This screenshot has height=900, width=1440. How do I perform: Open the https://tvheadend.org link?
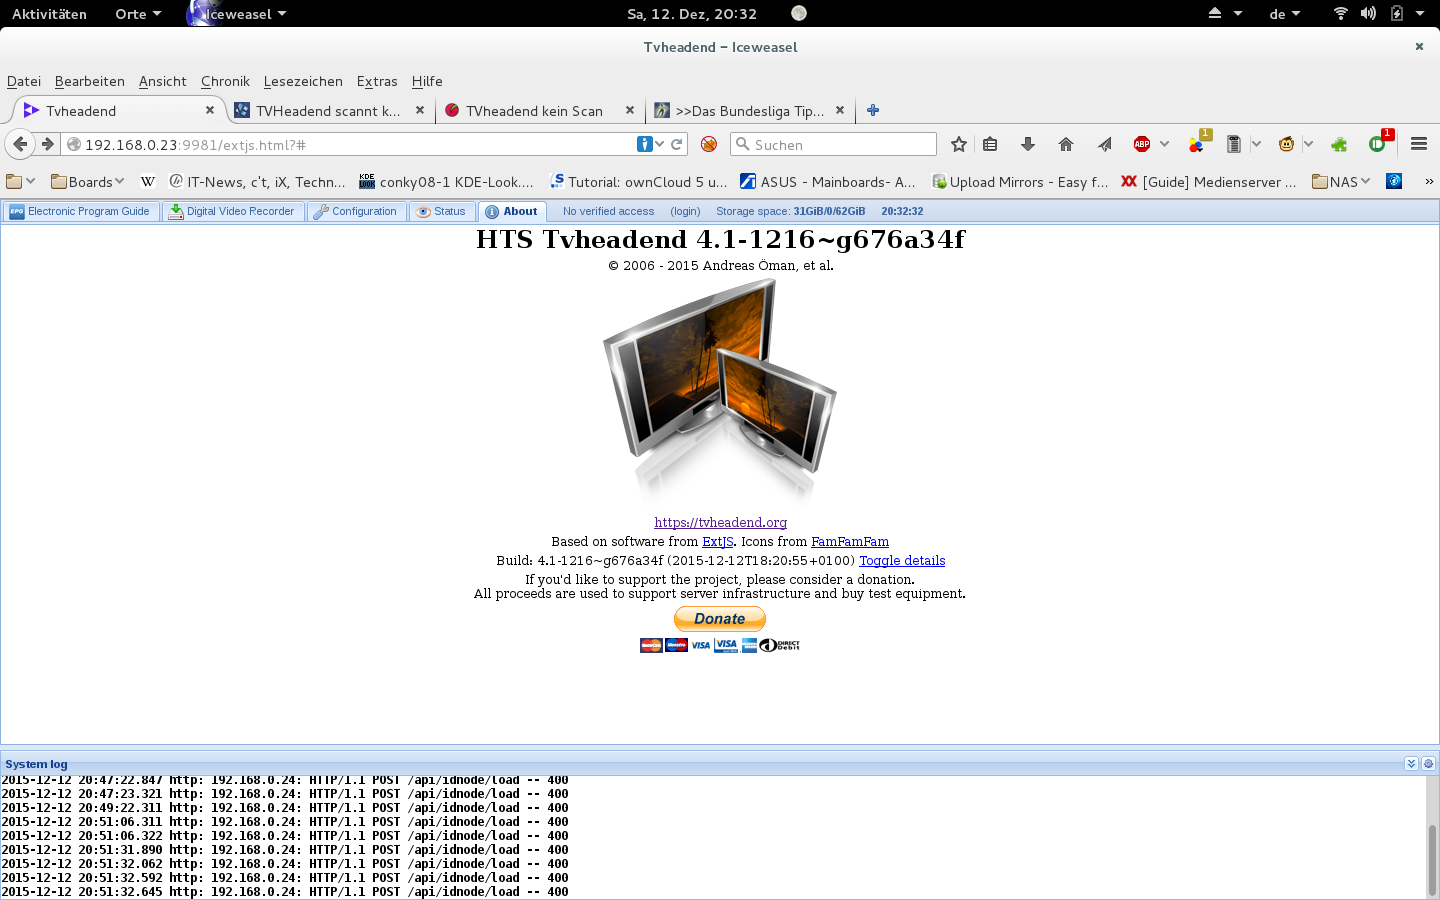(x=720, y=522)
